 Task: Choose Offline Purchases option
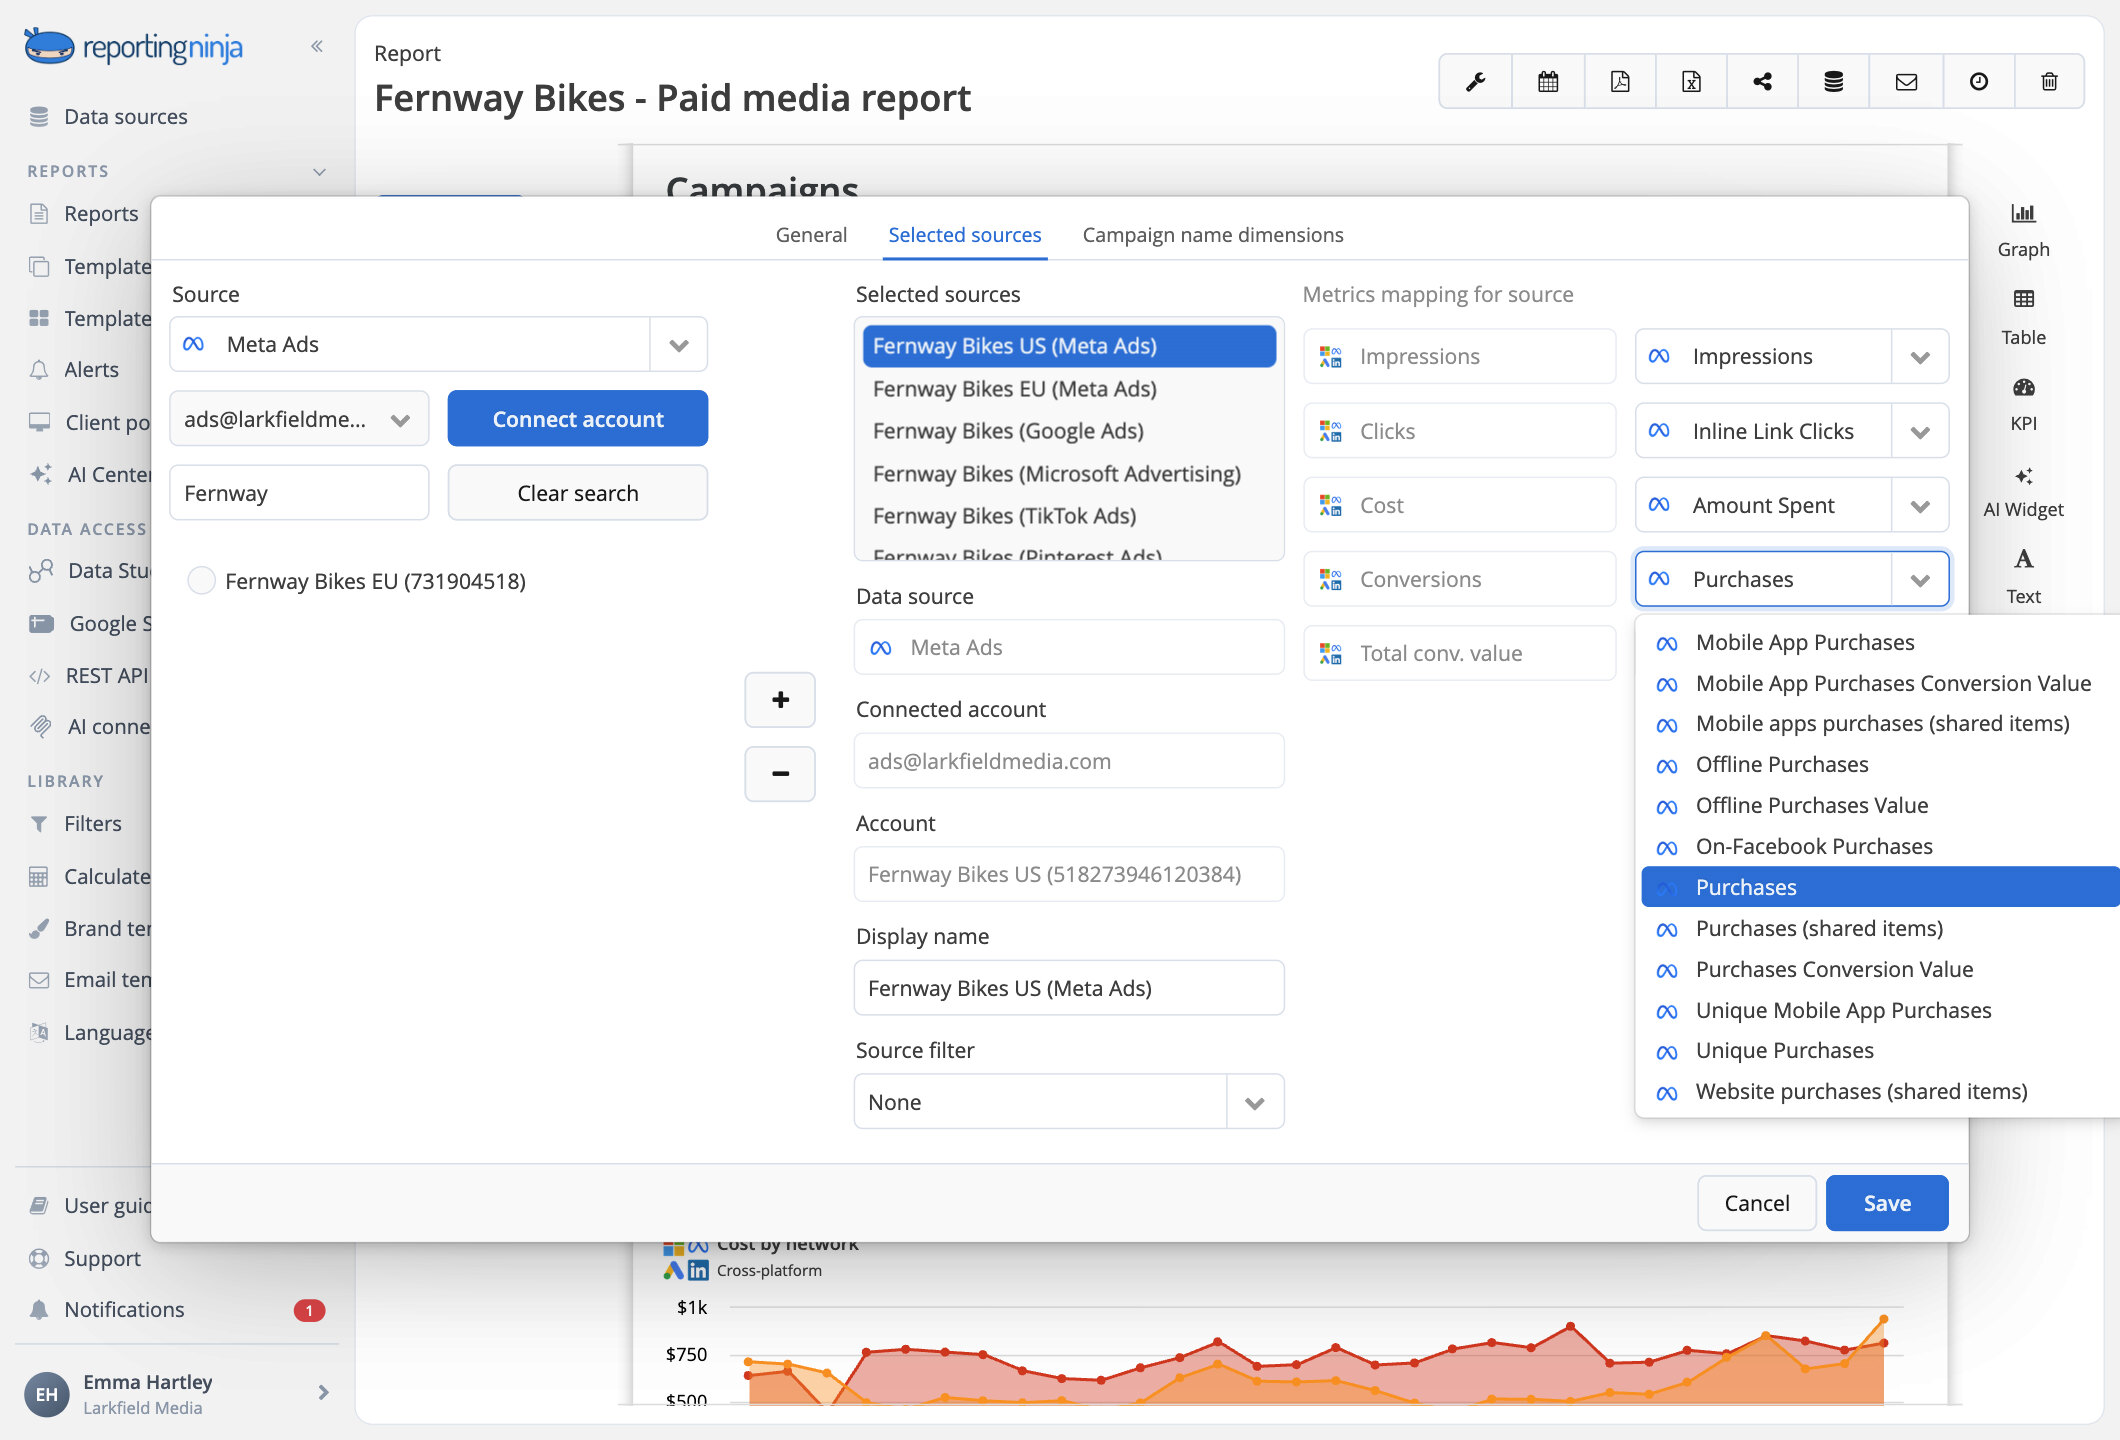(1880, 764)
